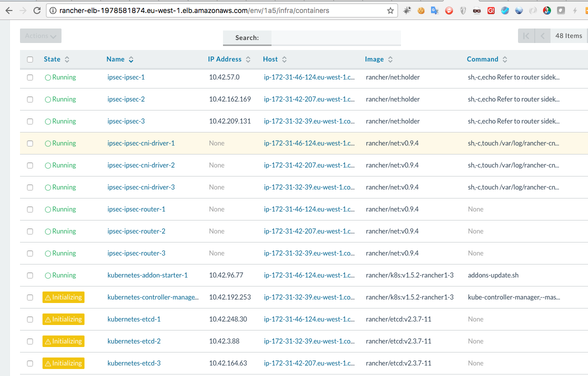The image size is (588, 376).
Task: Go to previous page of items
Action: click(x=542, y=36)
